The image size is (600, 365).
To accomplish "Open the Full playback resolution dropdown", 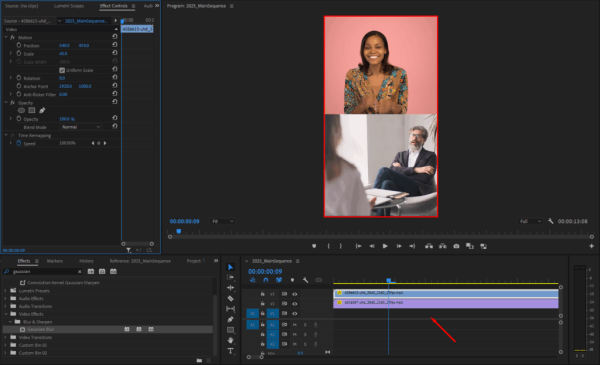I will coord(530,221).
